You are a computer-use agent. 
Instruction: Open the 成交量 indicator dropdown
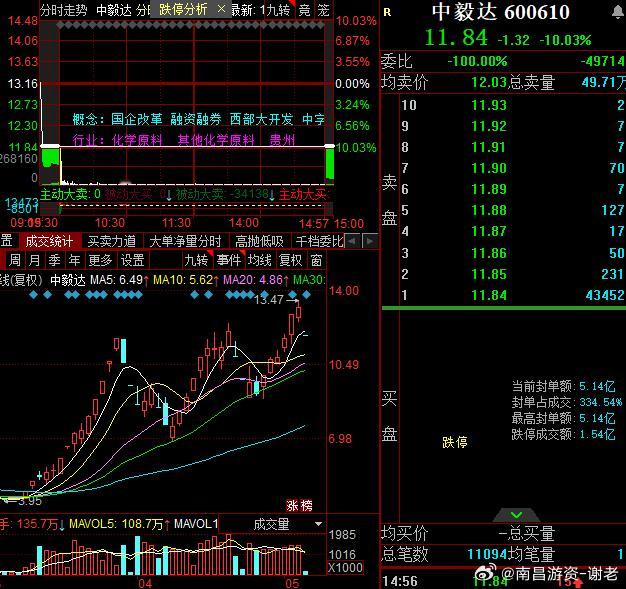[x=271, y=524]
